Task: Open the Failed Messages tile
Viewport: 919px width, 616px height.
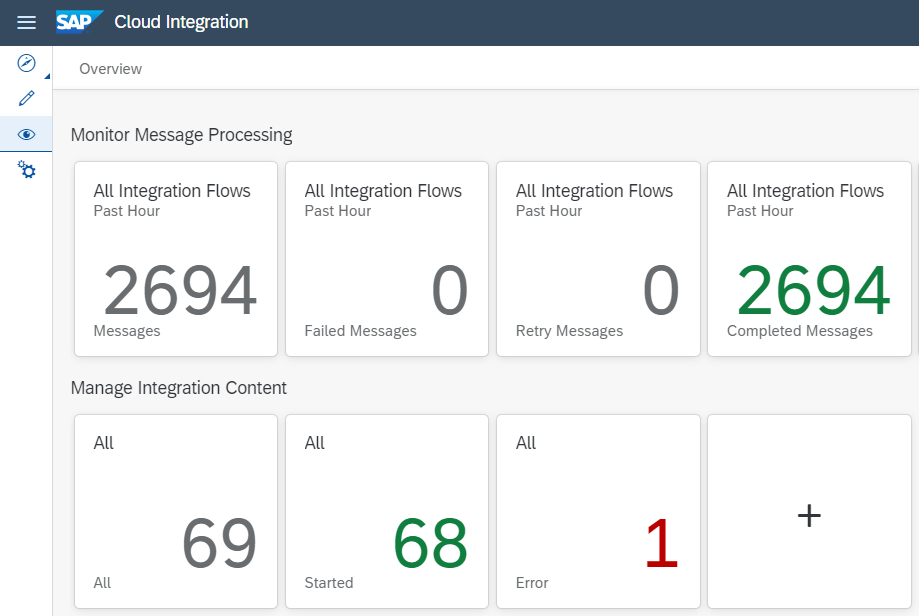Action: pyautogui.click(x=386, y=259)
